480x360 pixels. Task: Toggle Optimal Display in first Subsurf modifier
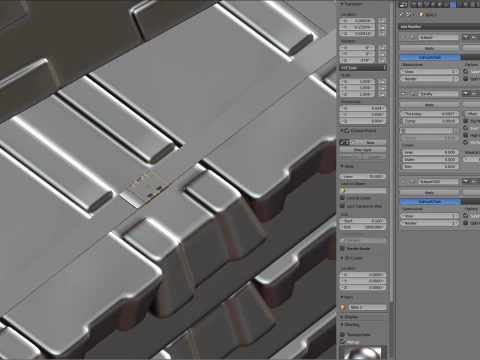(x=466, y=79)
